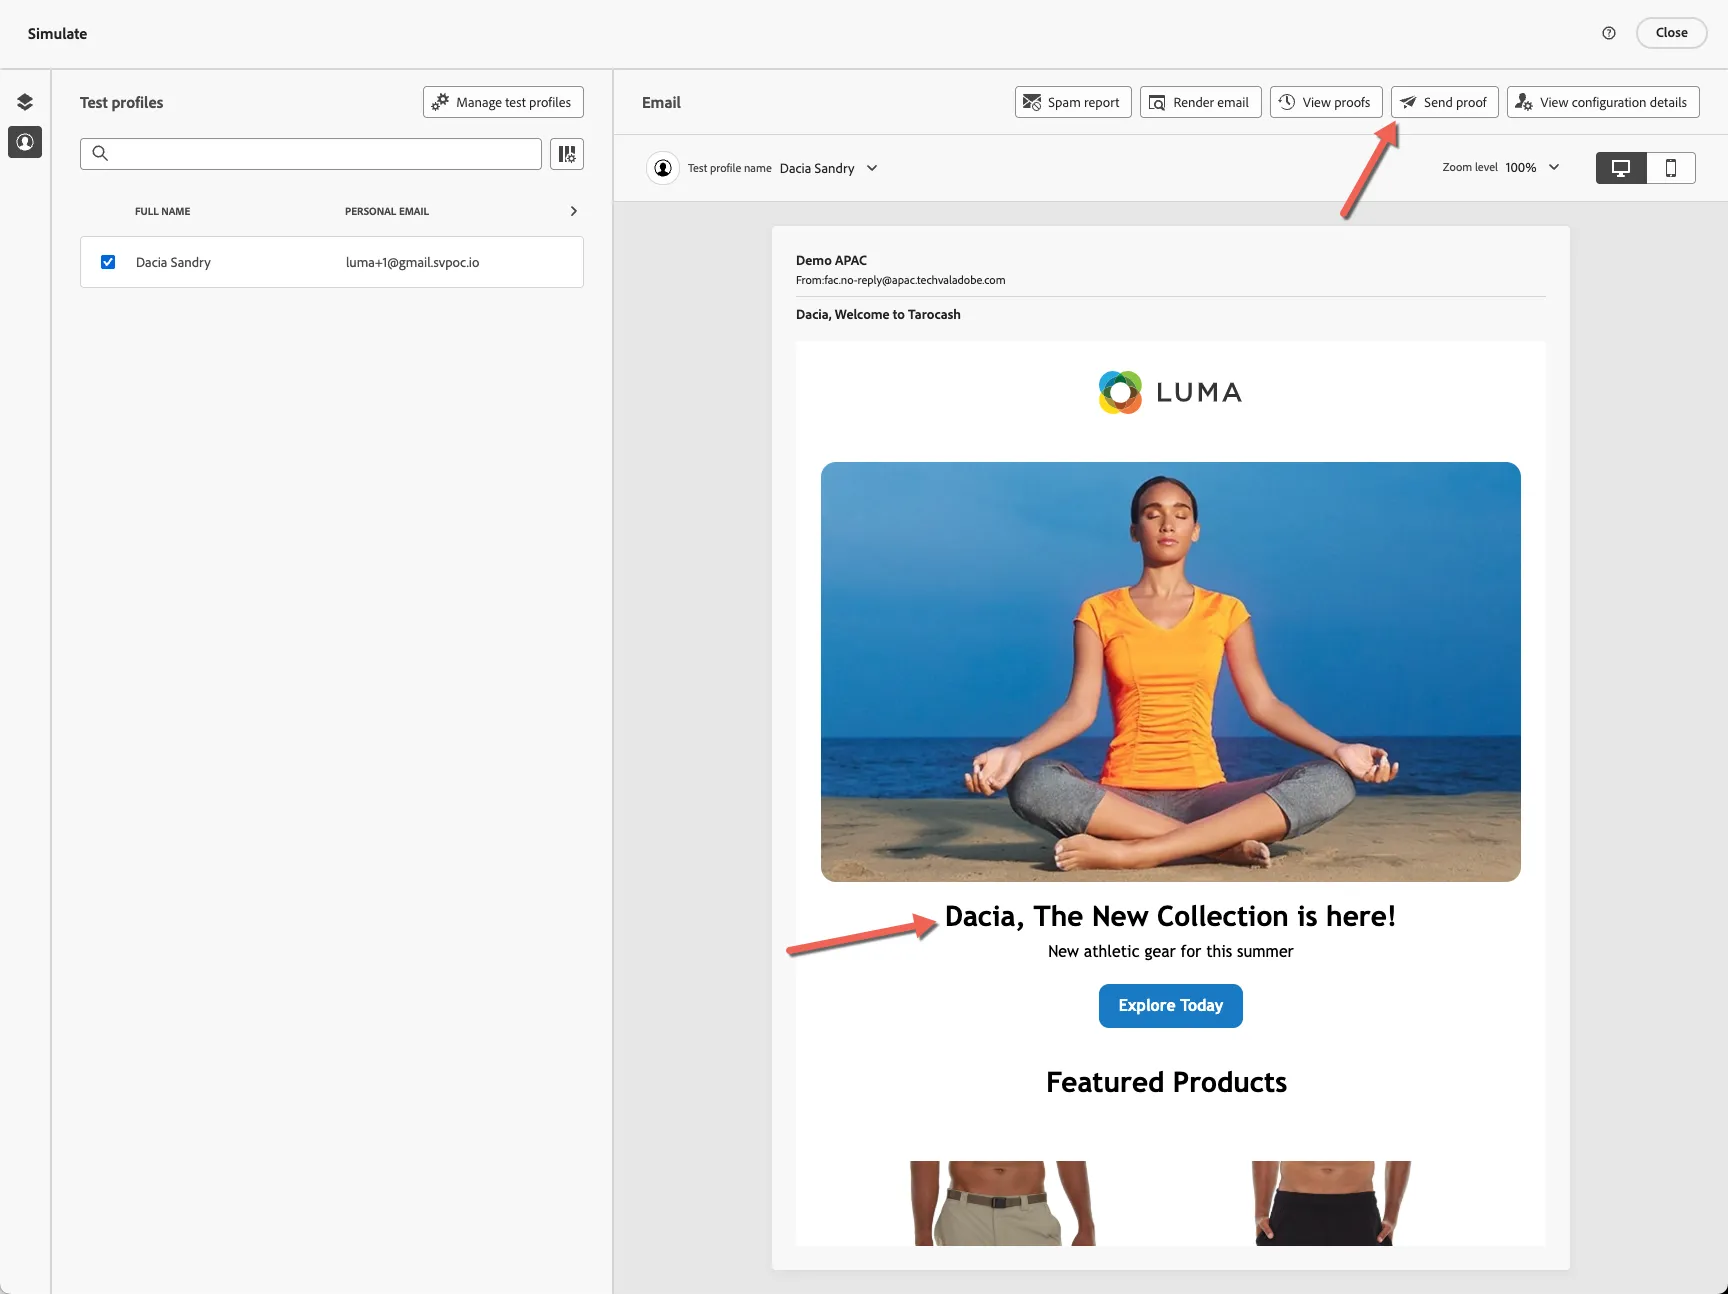Click the magnifier icon in search field

point(100,154)
